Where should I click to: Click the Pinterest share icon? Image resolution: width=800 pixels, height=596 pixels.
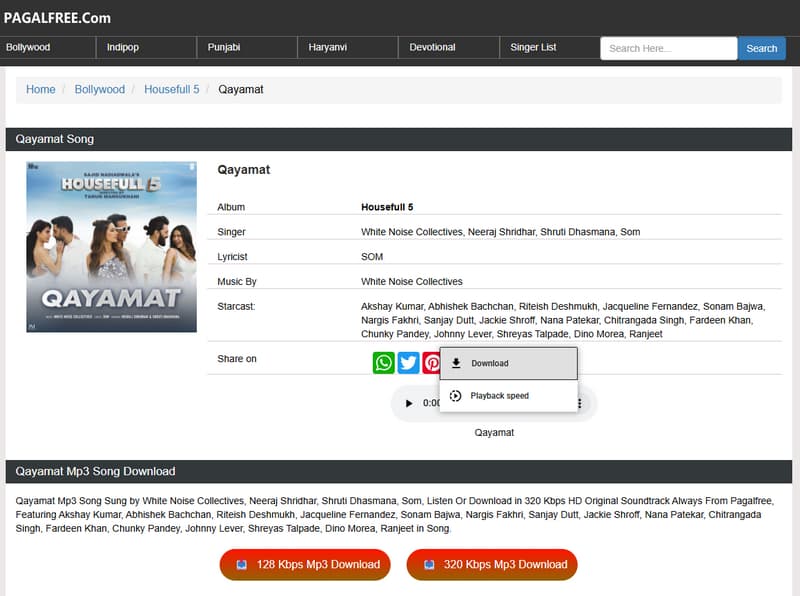pyautogui.click(x=430, y=363)
